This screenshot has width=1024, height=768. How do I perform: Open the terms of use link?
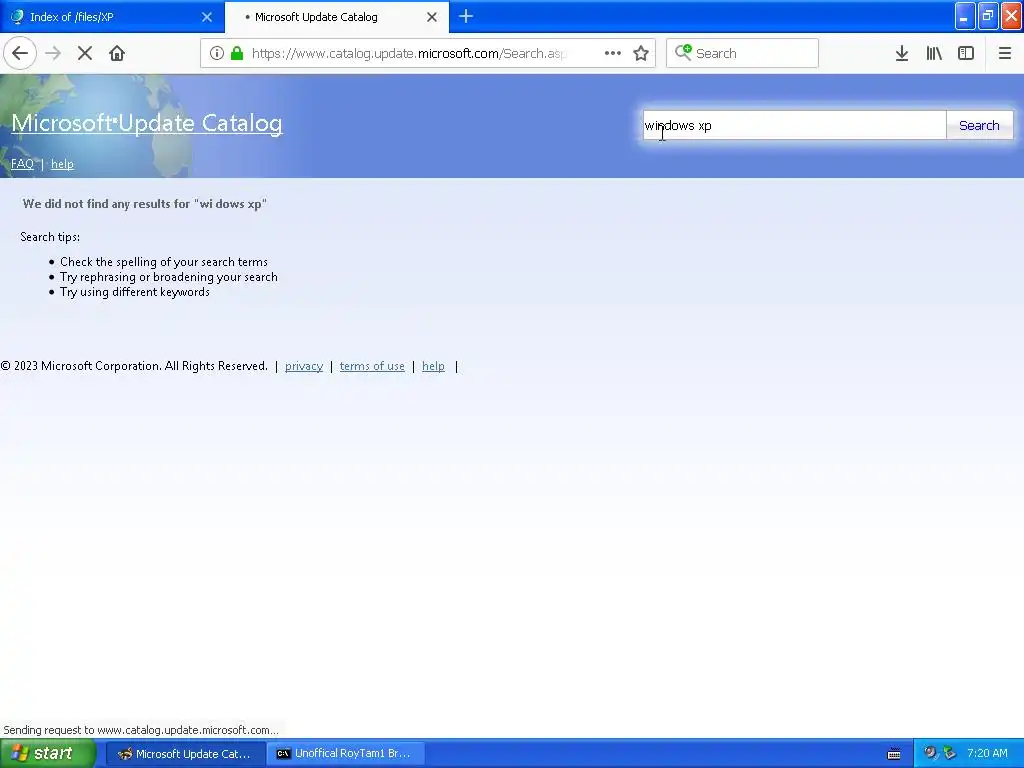372,366
